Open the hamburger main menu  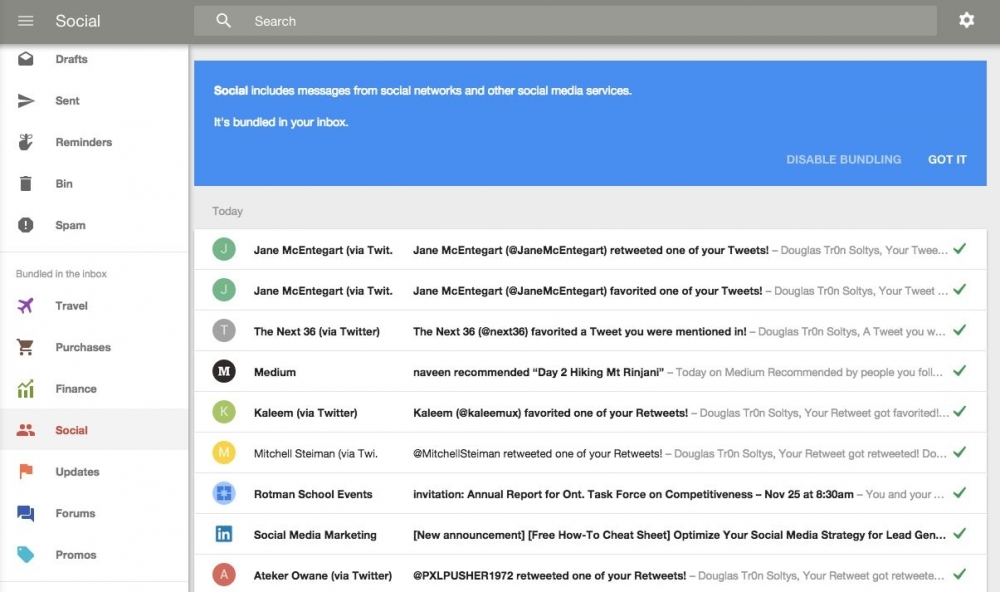(x=26, y=21)
